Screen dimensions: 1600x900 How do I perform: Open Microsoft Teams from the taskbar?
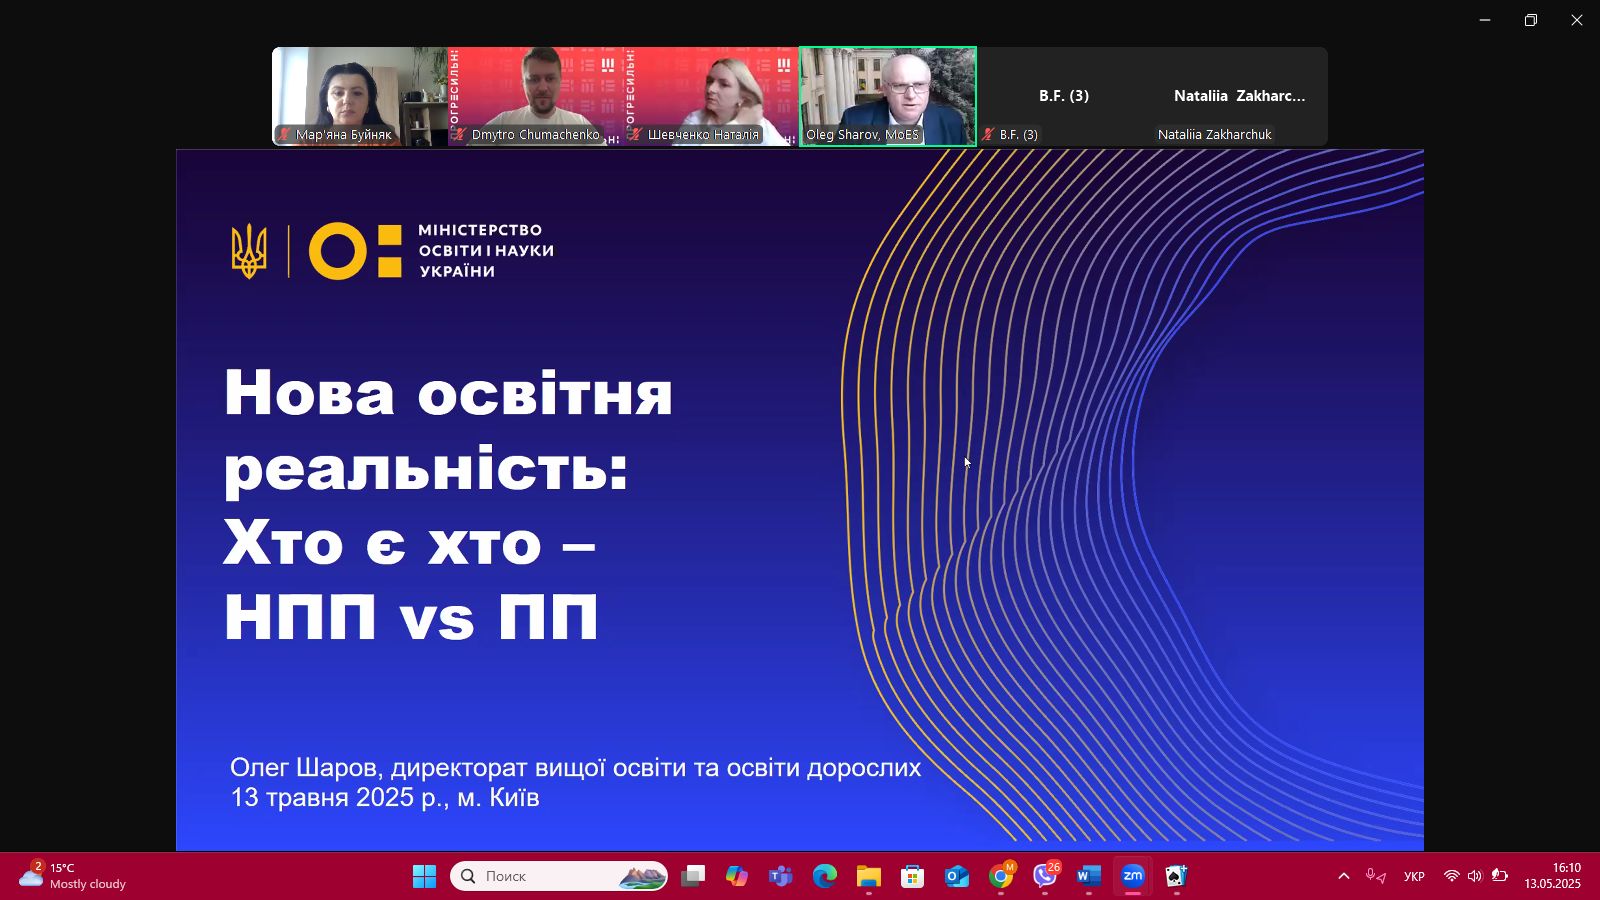coord(780,876)
